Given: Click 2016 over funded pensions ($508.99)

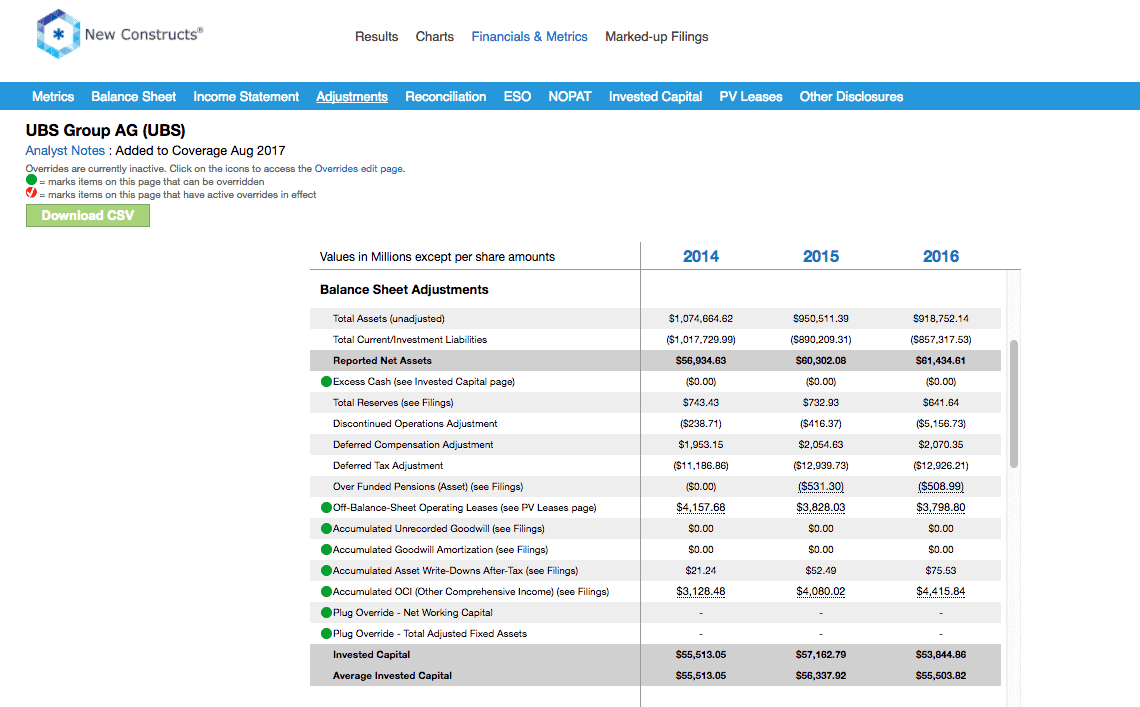Looking at the screenshot, I should pyautogui.click(x=941, y=487).
